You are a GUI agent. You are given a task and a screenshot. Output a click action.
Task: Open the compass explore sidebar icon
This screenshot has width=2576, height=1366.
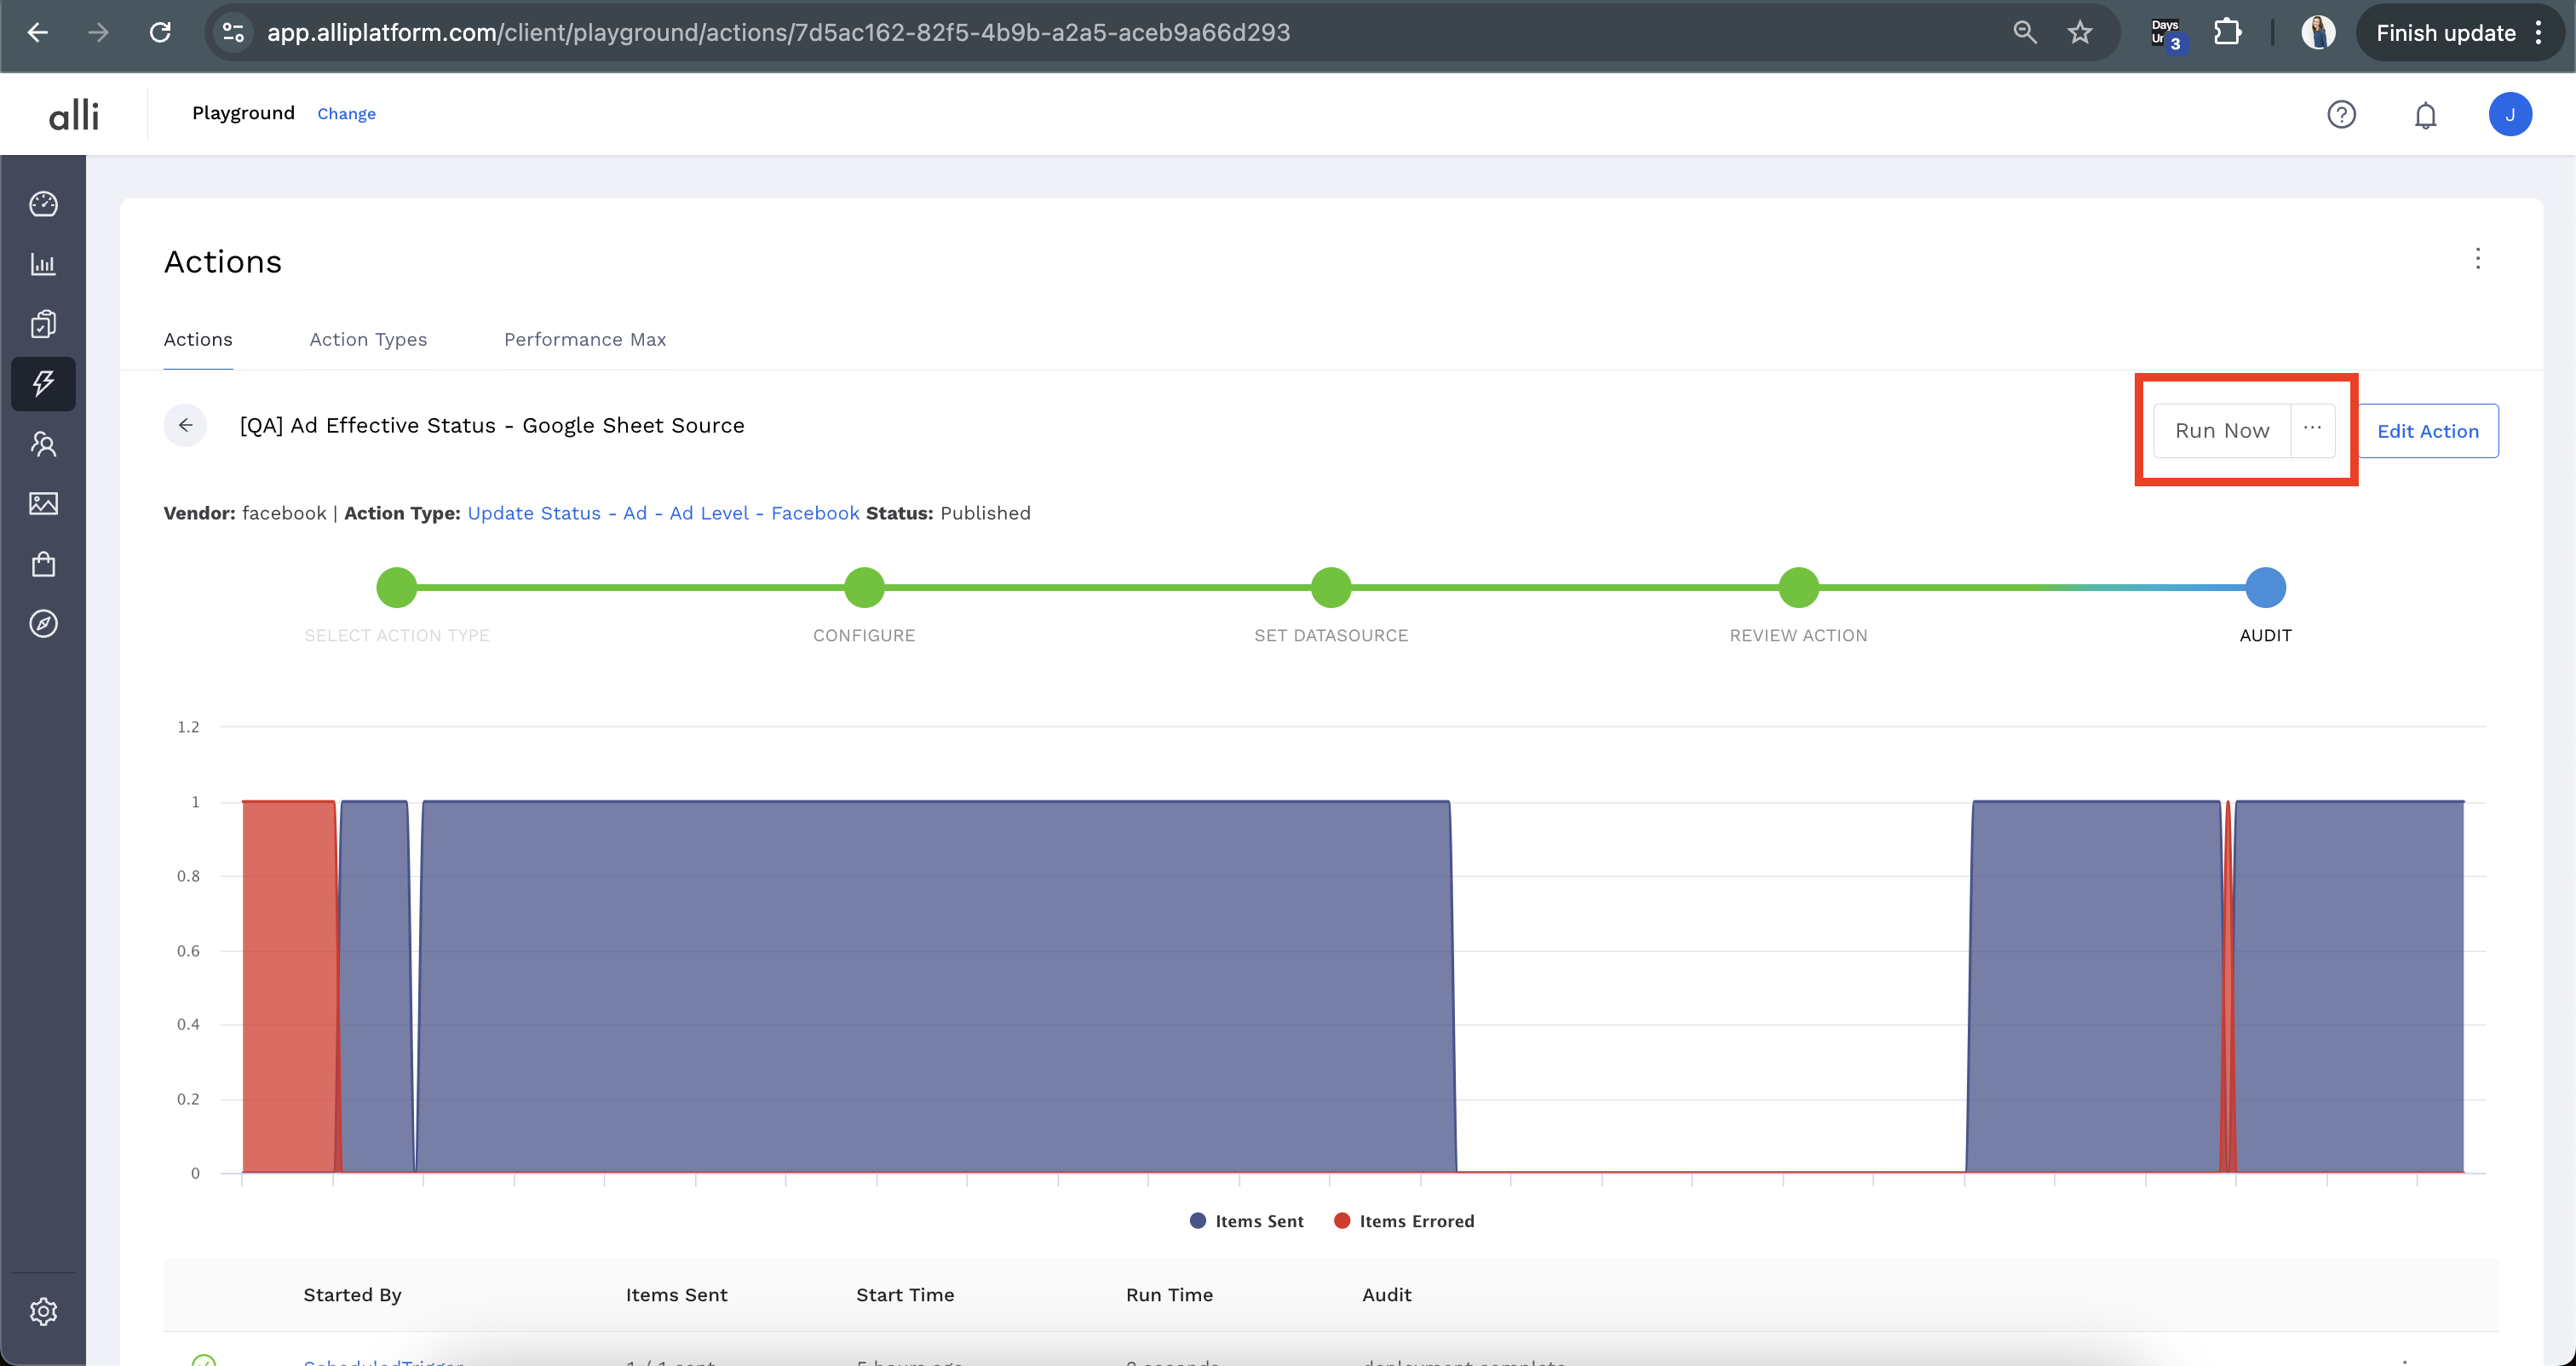(x=43, y=624)
